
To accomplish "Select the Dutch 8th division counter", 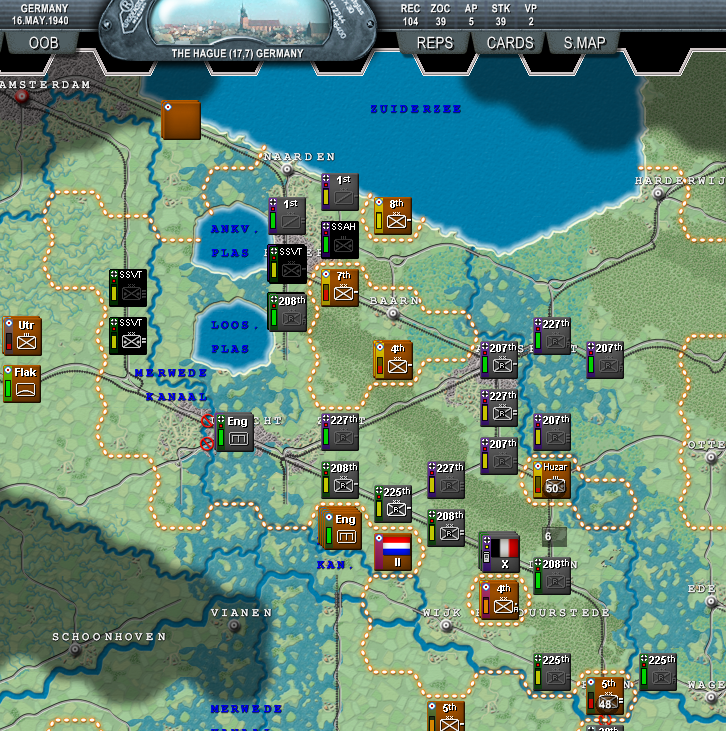I will coord(393,216).
